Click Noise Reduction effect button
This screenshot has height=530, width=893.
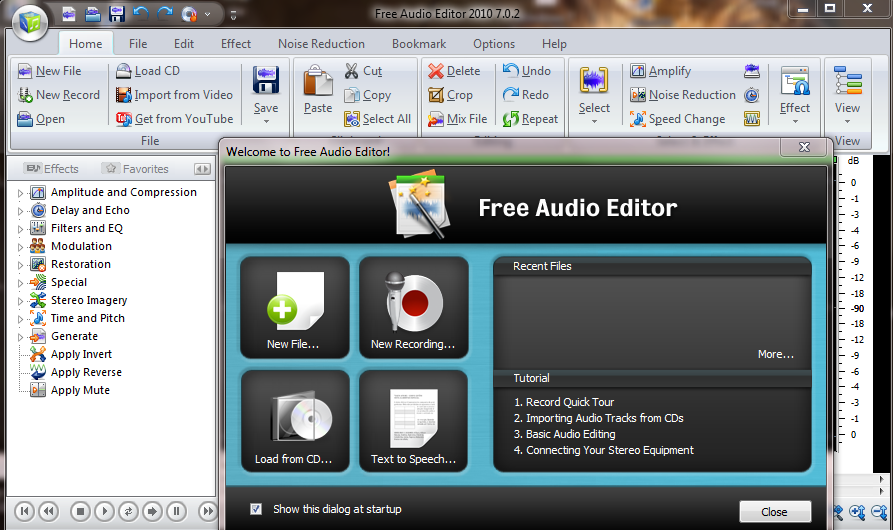pyautogui.click(x=683, y=95)
